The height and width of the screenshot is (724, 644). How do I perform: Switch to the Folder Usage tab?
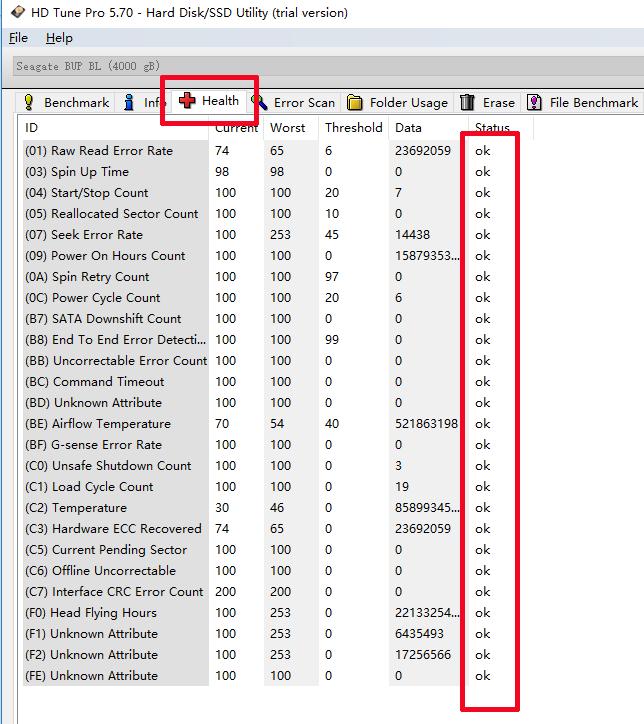pyautogui.click(x=398, y=102)
